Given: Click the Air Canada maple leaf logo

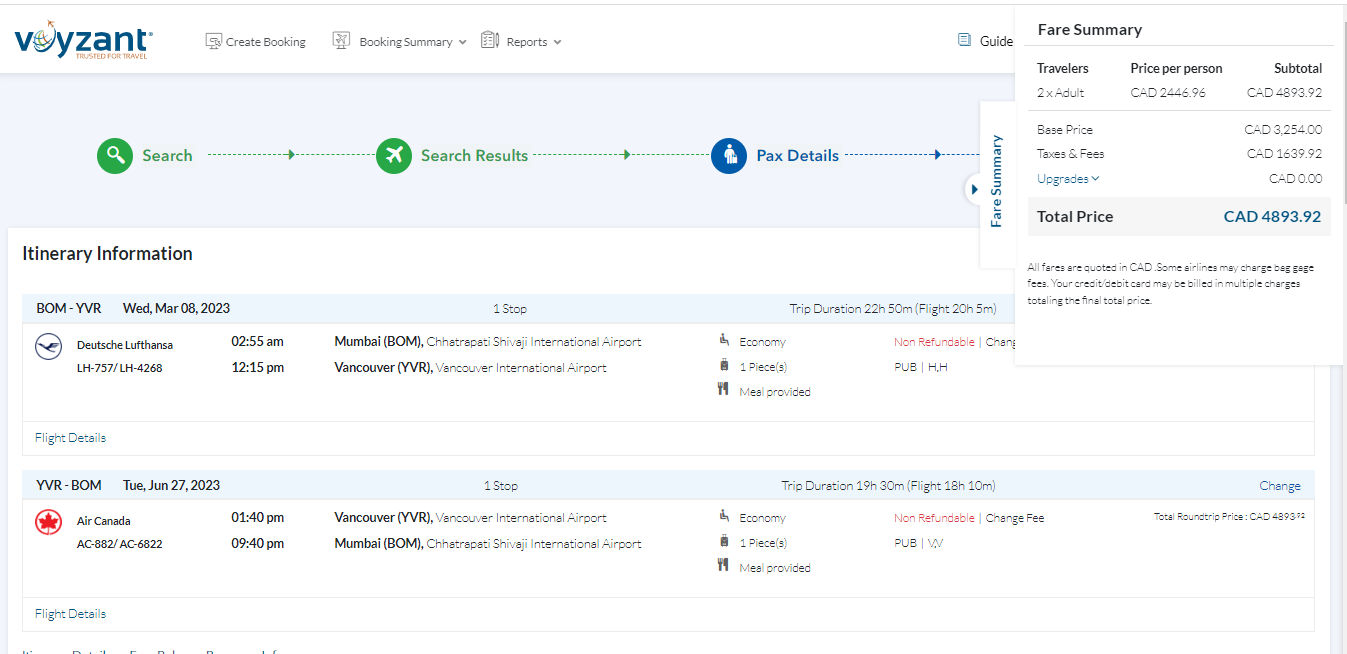Looking at the screenshot, I should 48,523.
